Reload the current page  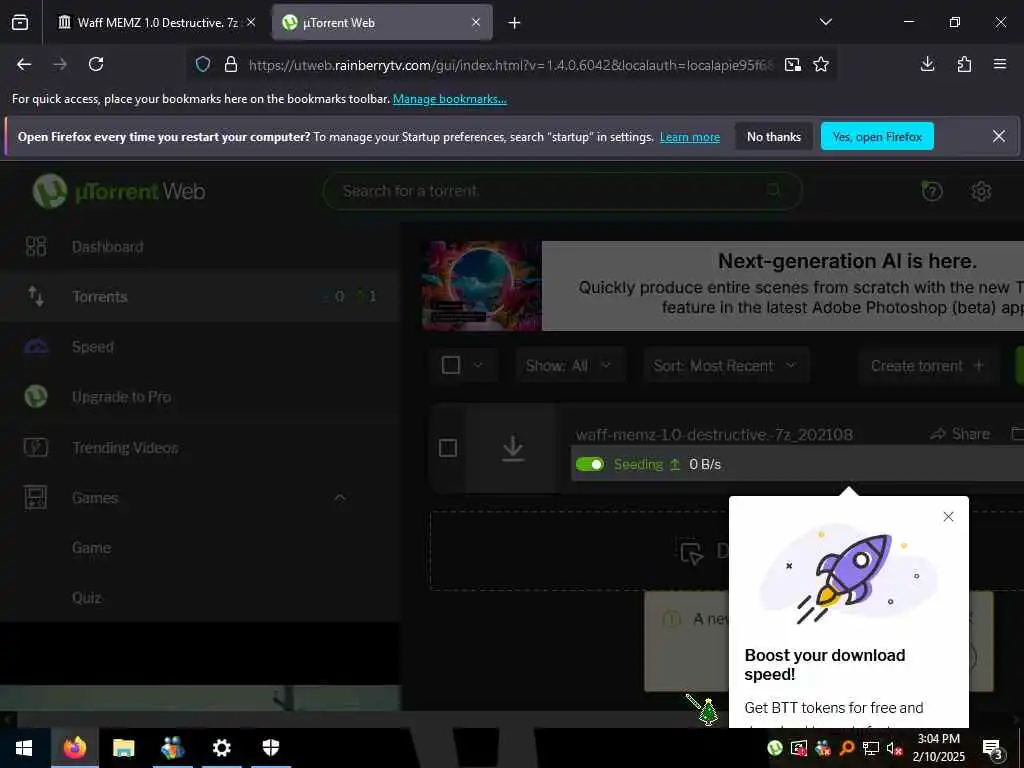point(96,64)
